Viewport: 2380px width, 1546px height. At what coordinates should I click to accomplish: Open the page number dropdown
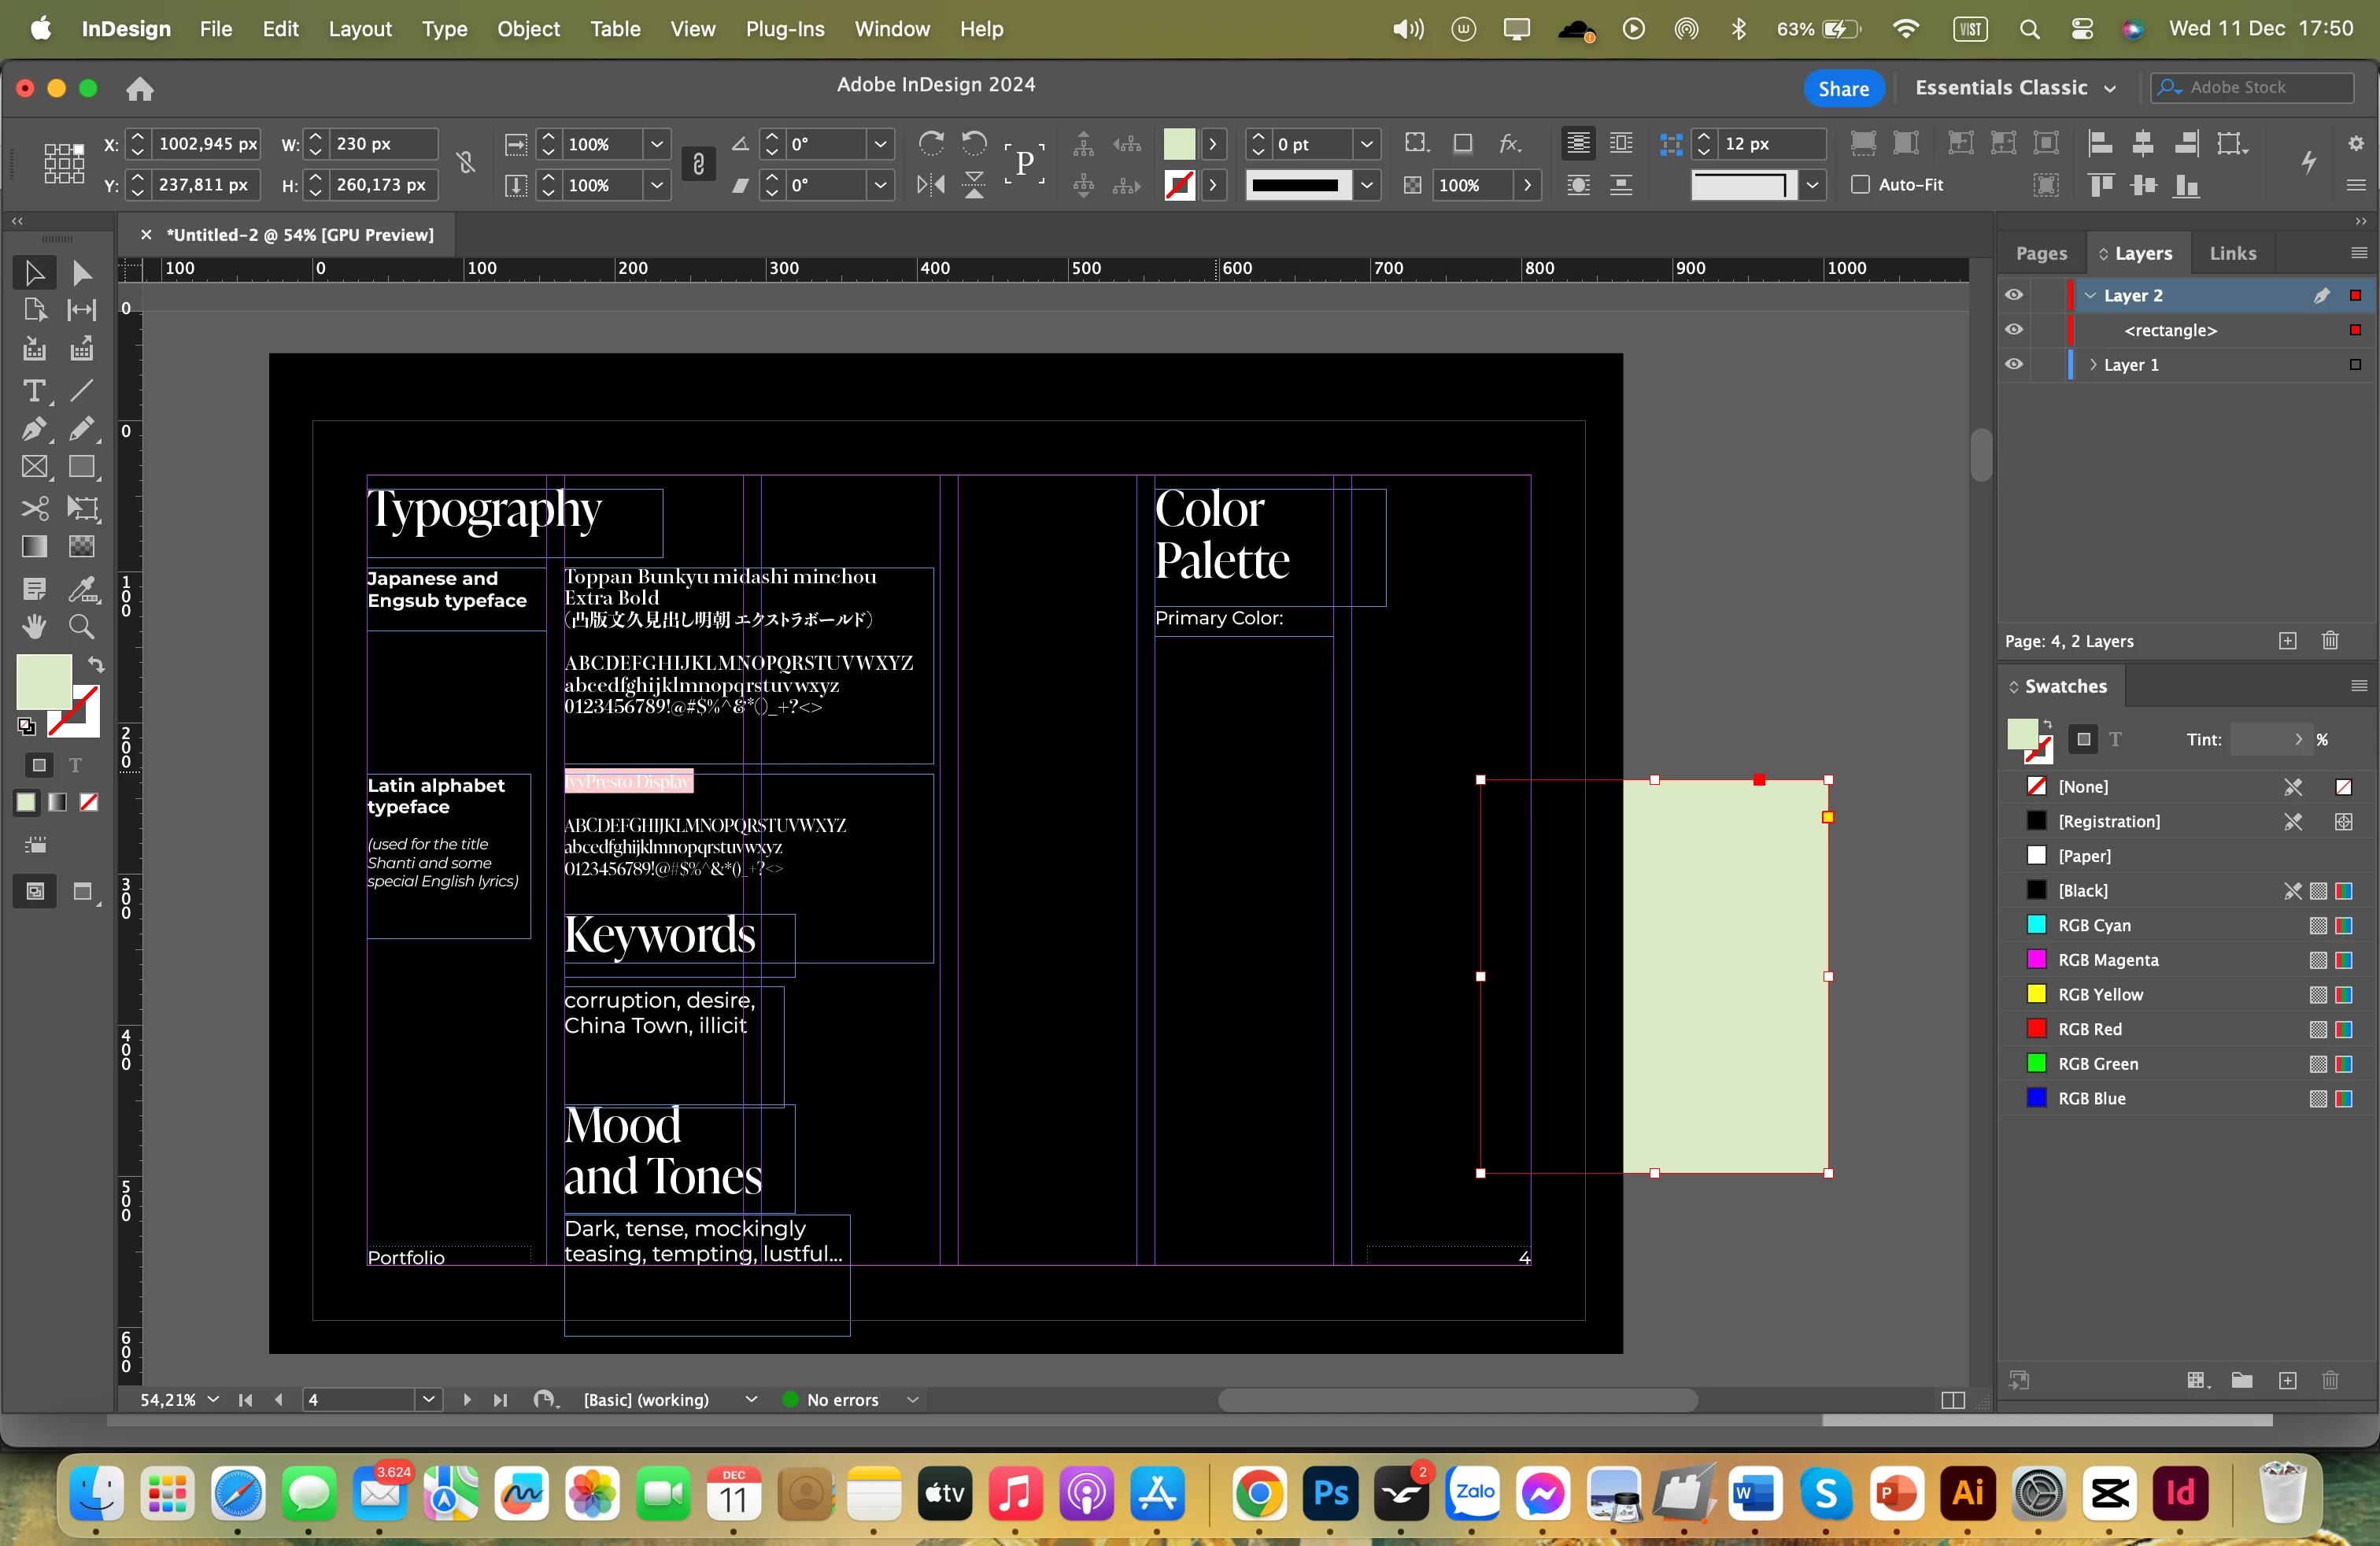click(428, 1400)
